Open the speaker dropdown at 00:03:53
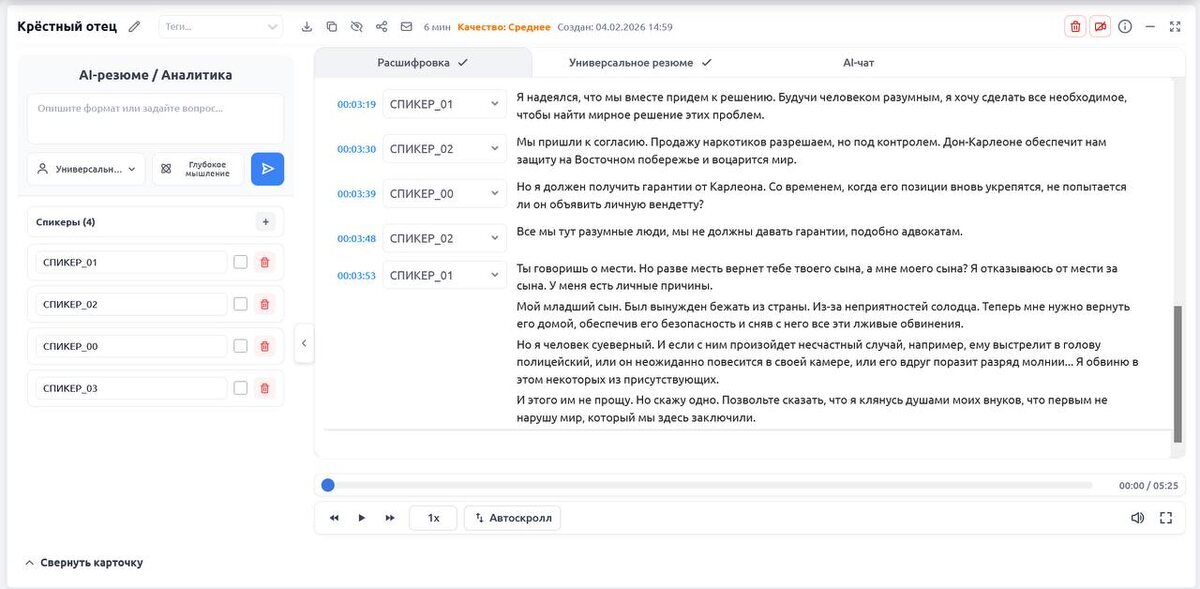 [x=445, y=275]
